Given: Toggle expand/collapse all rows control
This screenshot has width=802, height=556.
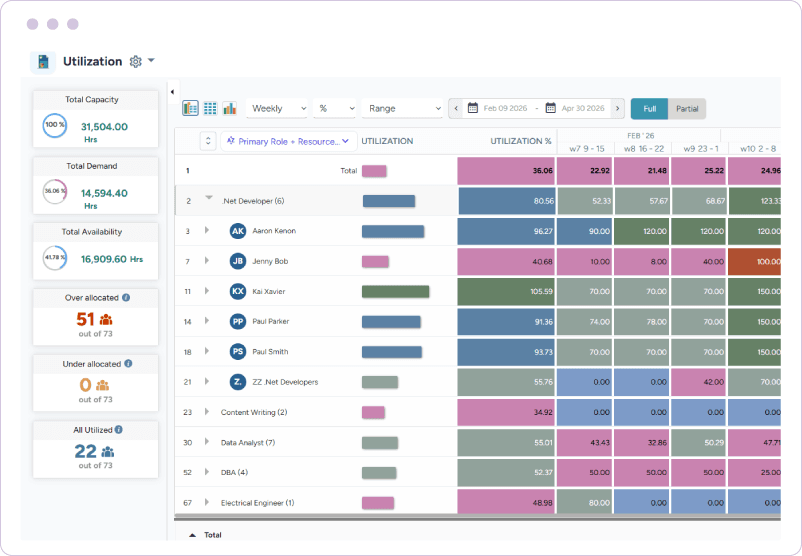Looking at the screenshot, I should (x=208, y=141).
